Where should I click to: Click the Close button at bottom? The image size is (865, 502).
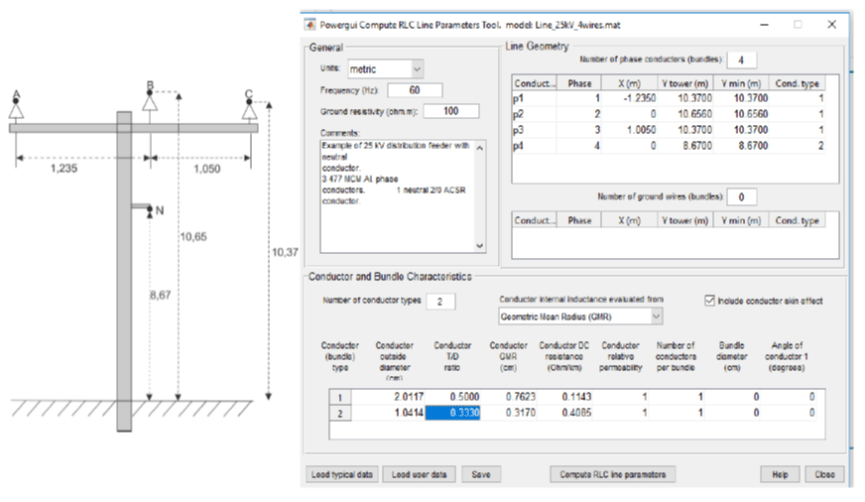[824, 472]
